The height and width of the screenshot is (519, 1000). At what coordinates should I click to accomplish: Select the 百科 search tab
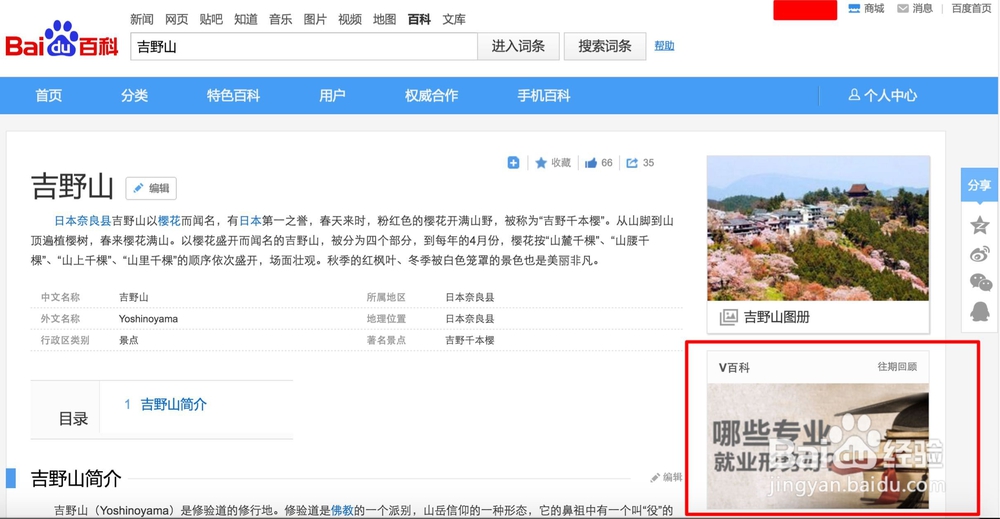point(419,19)
